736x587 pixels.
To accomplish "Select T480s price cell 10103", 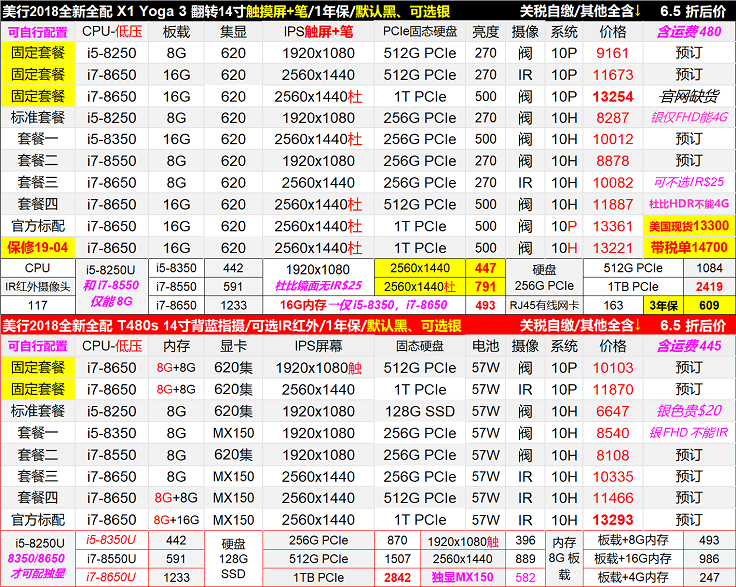I will (x=612, y=367).
